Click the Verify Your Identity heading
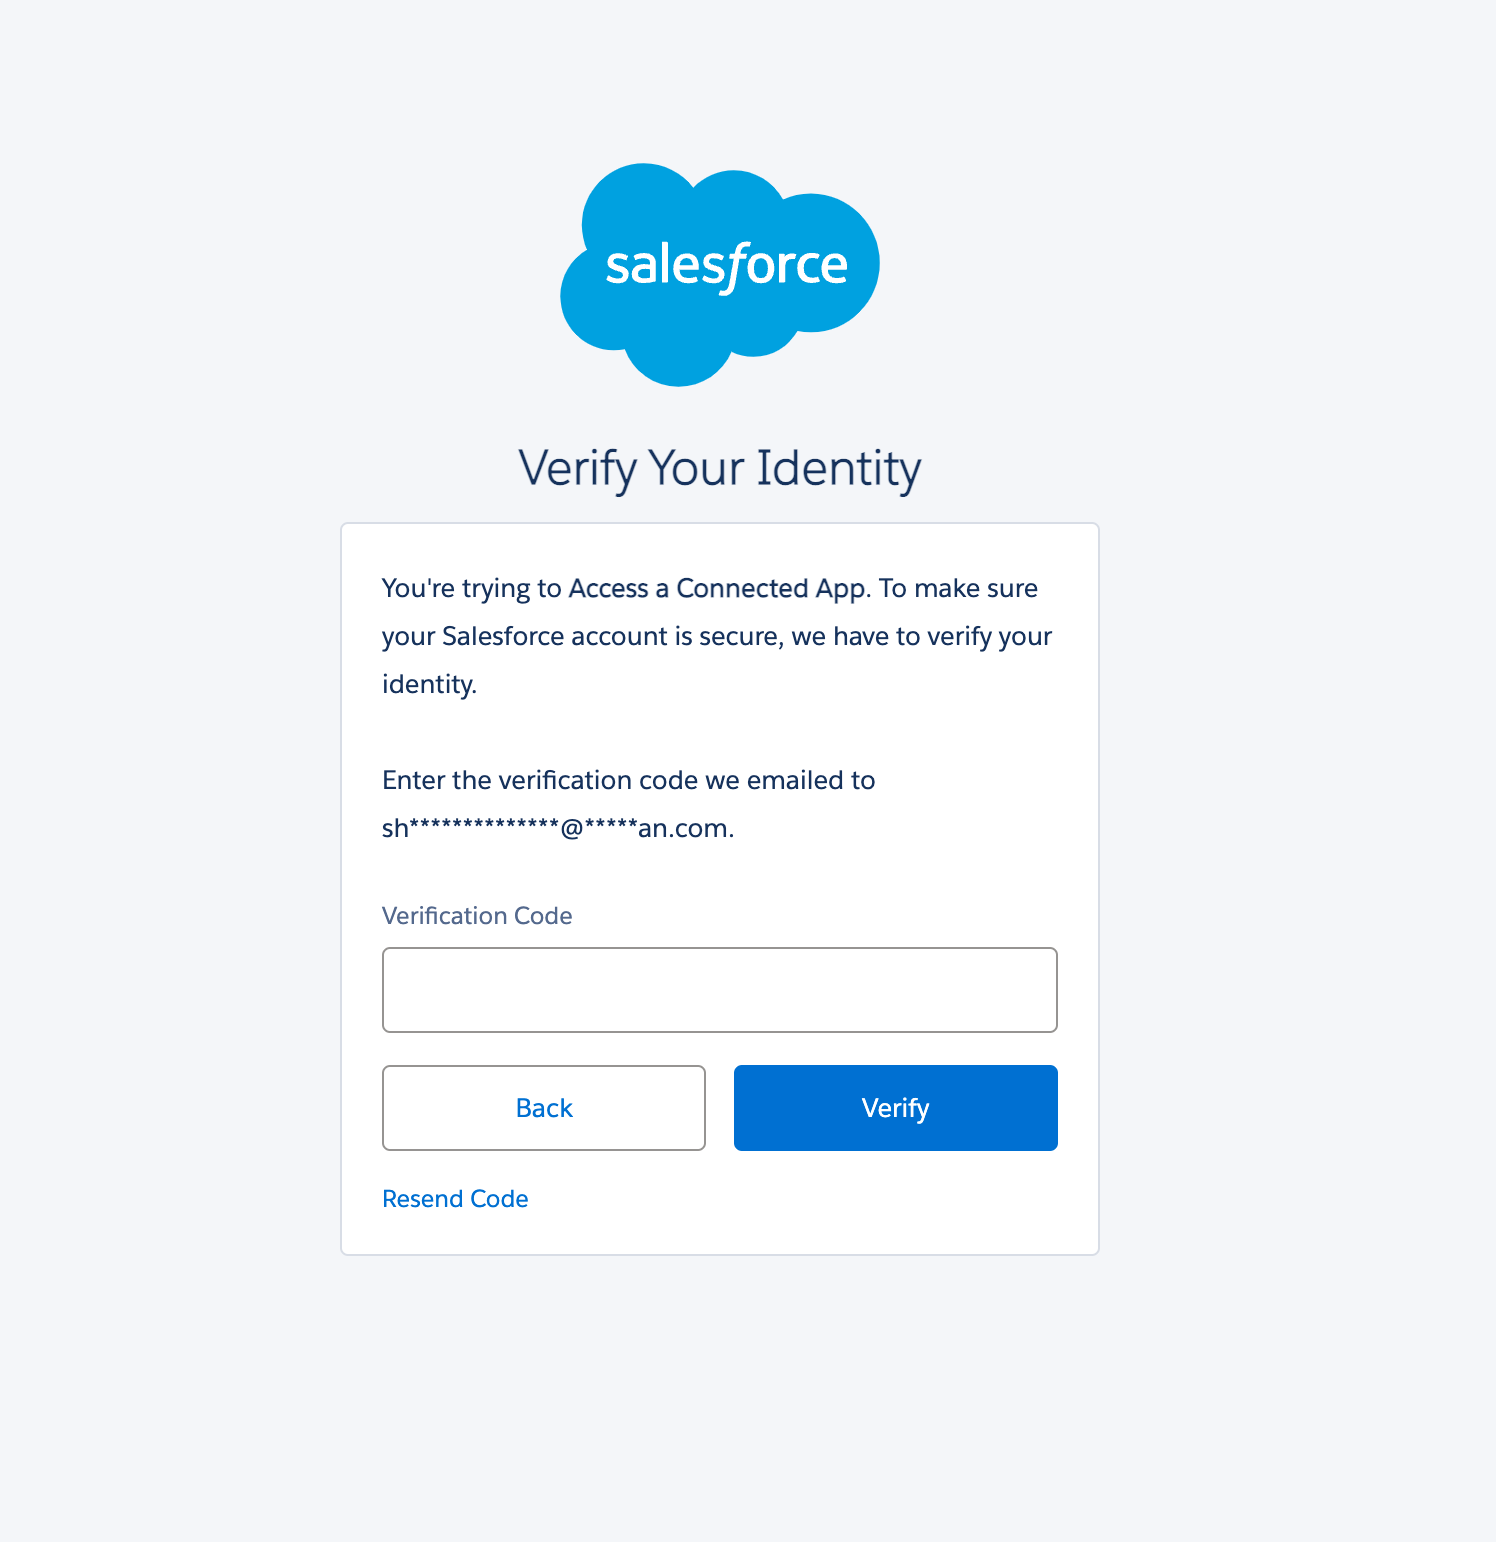Viewport: 1496px width, 1542px height. coord(719,467)
